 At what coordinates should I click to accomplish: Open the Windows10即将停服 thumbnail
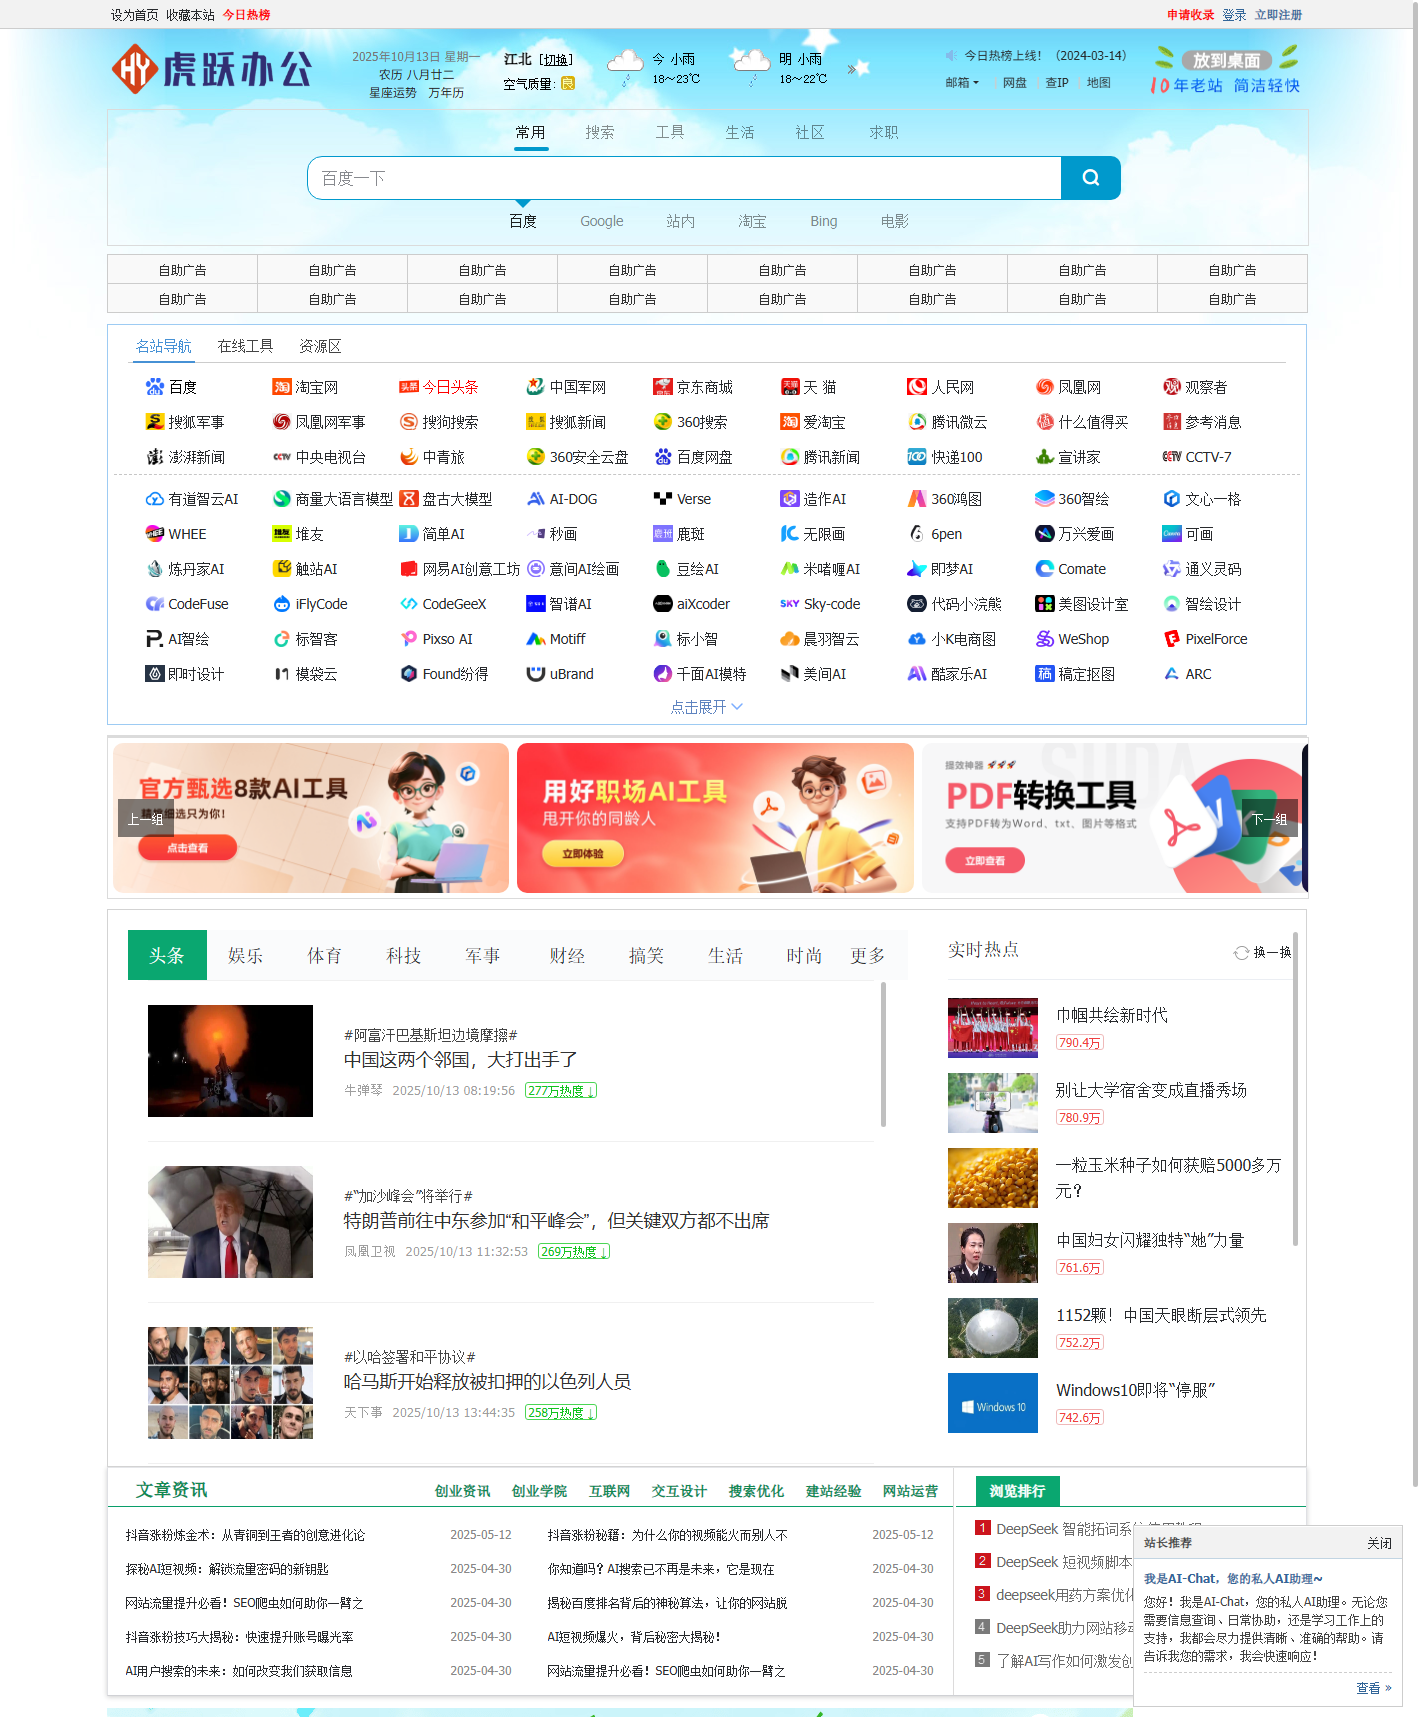(x=992, y=1403)
